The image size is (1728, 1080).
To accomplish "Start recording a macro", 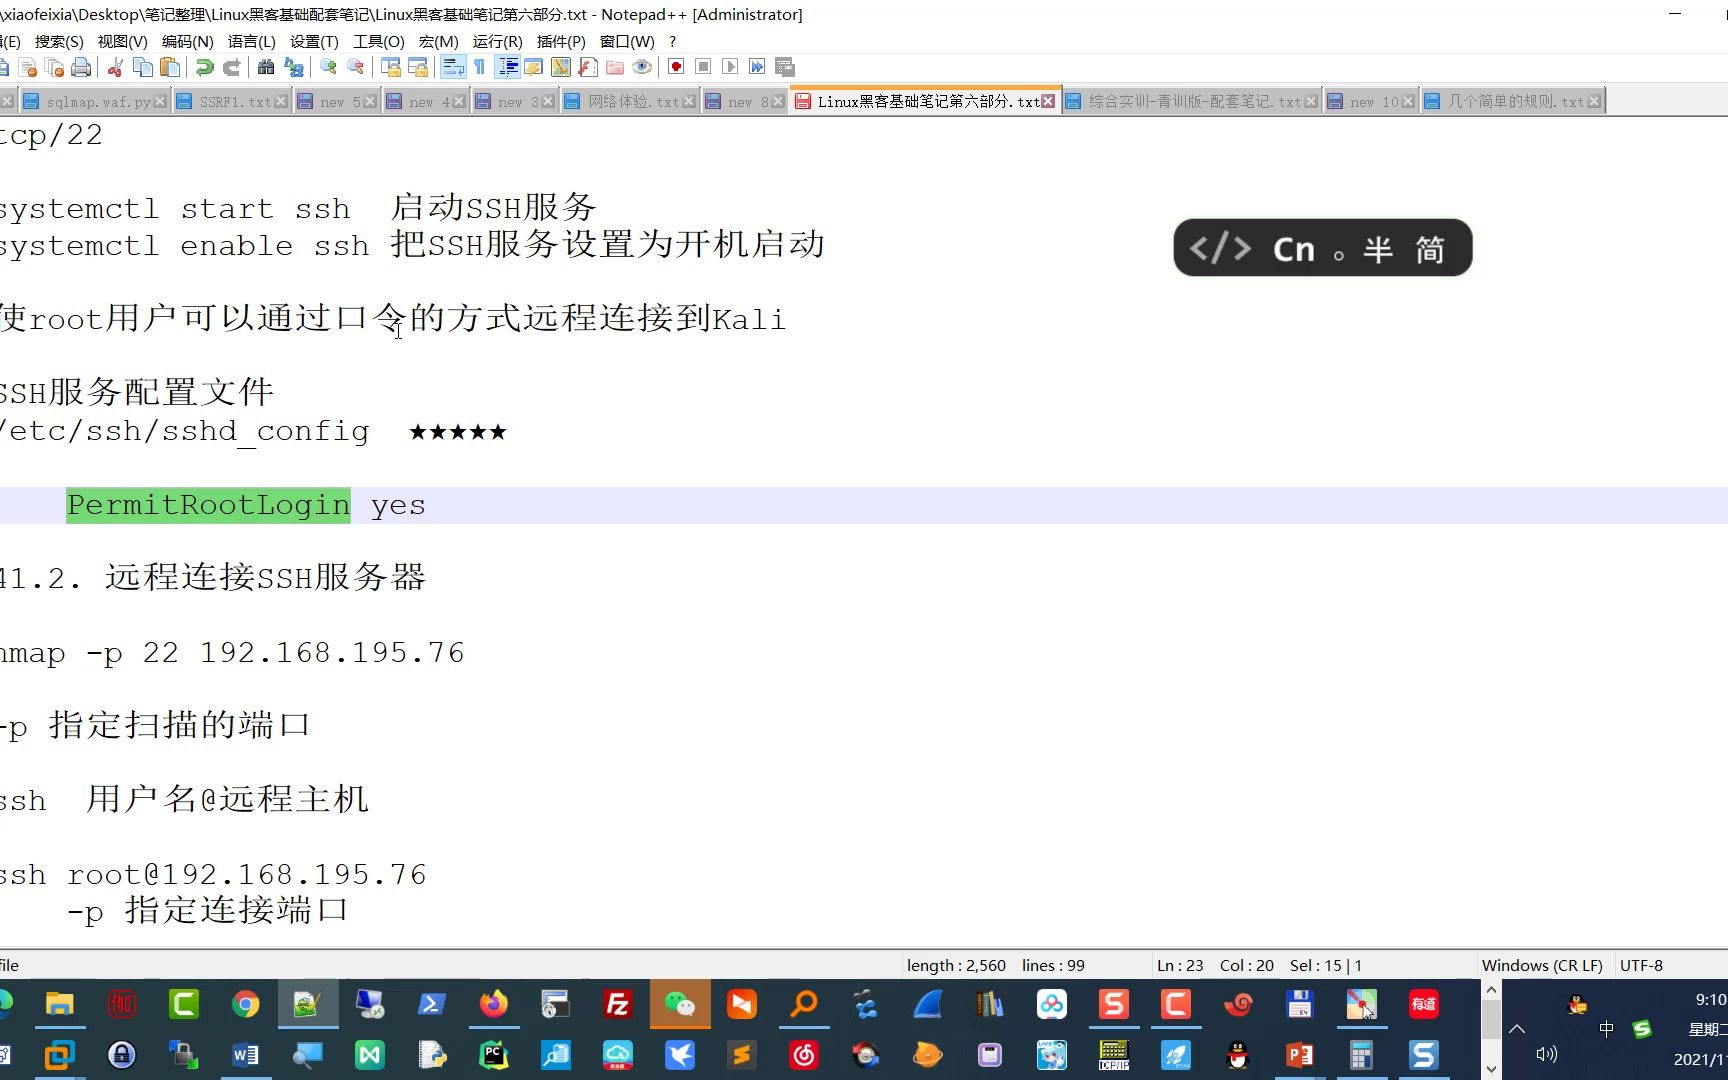I will coord(675,67).
